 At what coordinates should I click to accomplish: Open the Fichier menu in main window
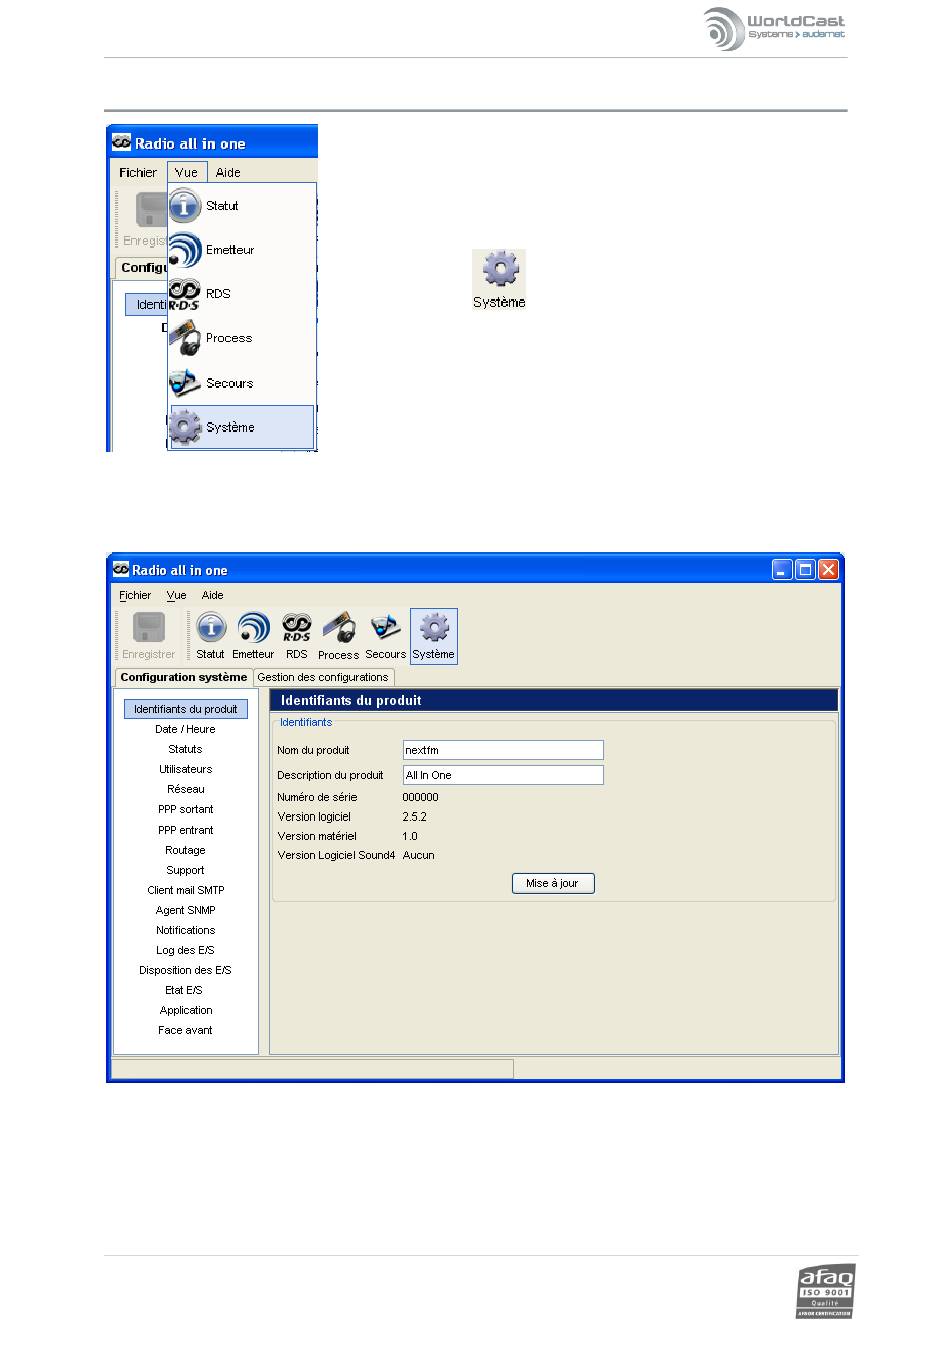(x=135, y=595)
